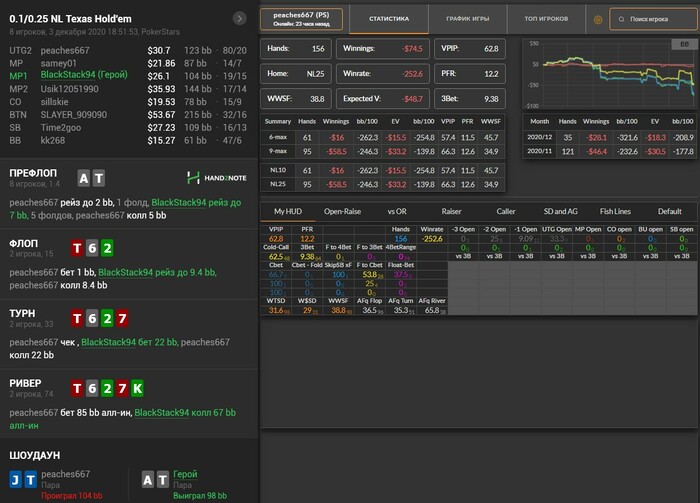Click the red Seven card on the turn row
Screen dimensions: 700x503
122,318
